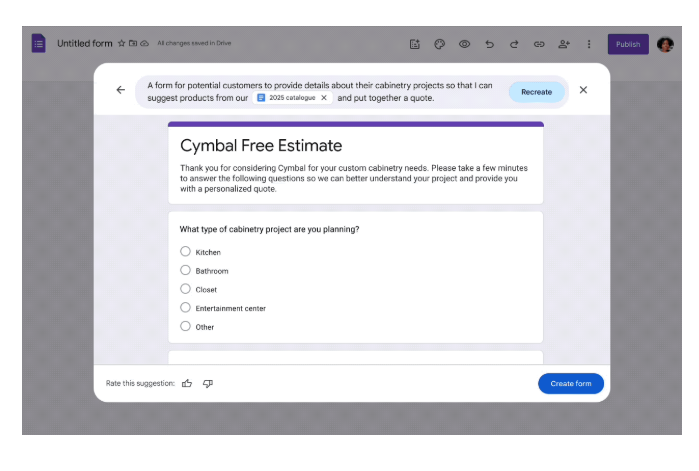Star the Untitled form
Screen dimensions: 699x471
122,44
